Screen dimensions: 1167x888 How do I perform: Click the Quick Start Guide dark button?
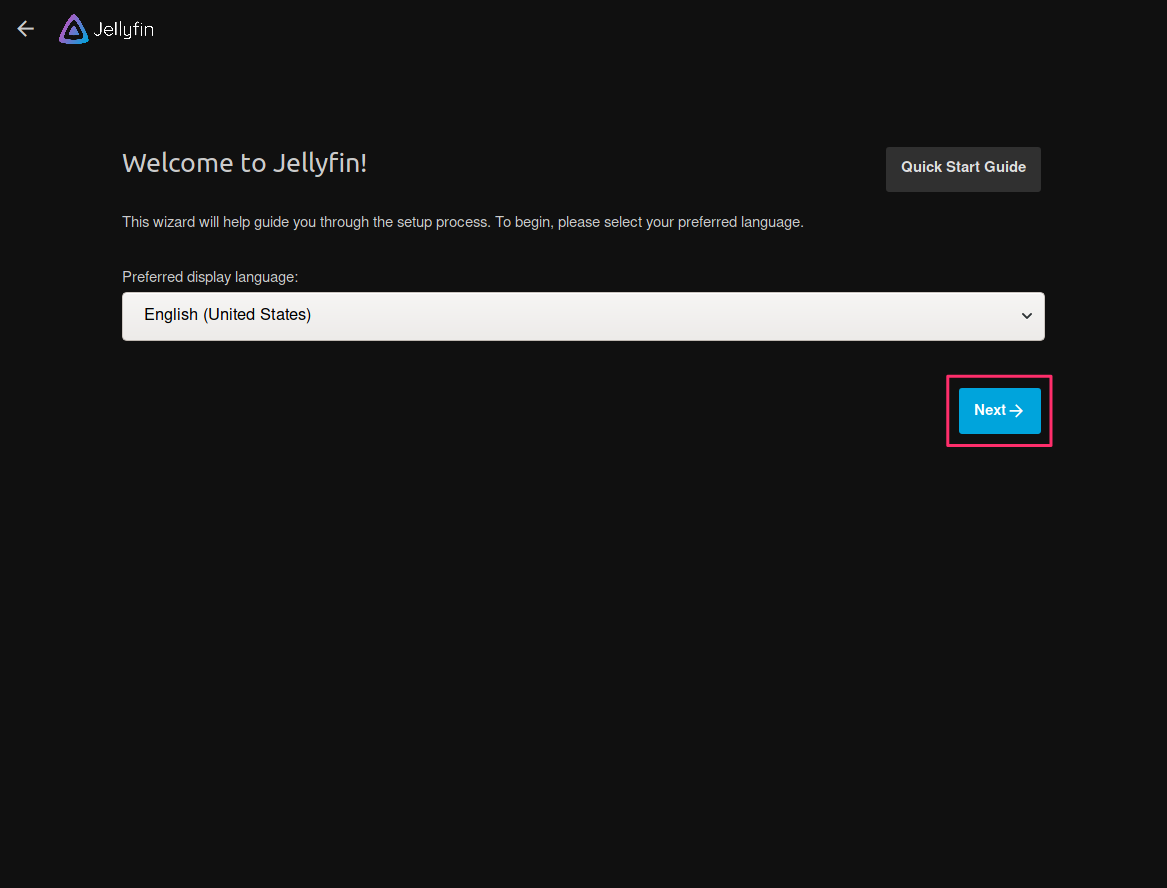[963, 168]
